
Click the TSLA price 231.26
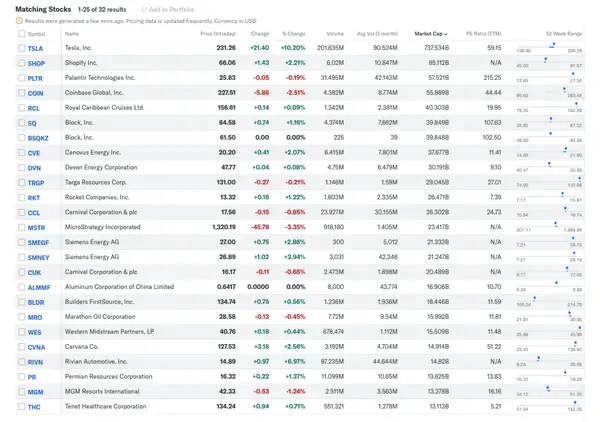coord(226,48)
